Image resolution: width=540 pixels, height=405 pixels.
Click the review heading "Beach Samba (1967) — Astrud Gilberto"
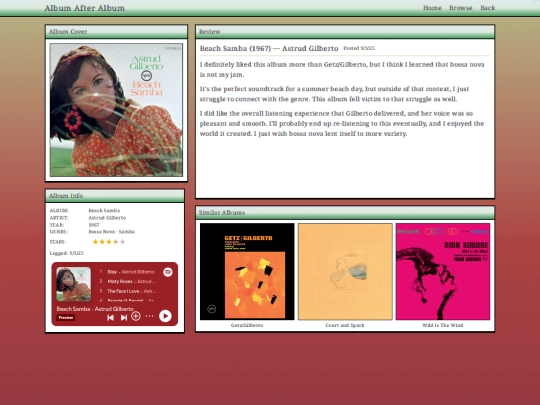click(269, 49)
